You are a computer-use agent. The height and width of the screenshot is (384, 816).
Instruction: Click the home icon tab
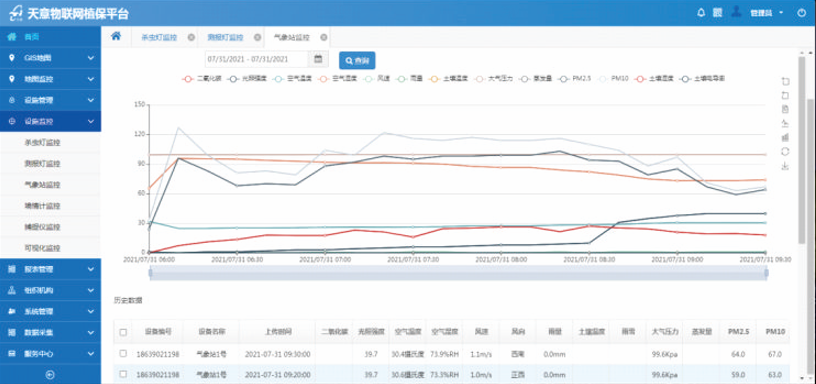pos(116,36)
